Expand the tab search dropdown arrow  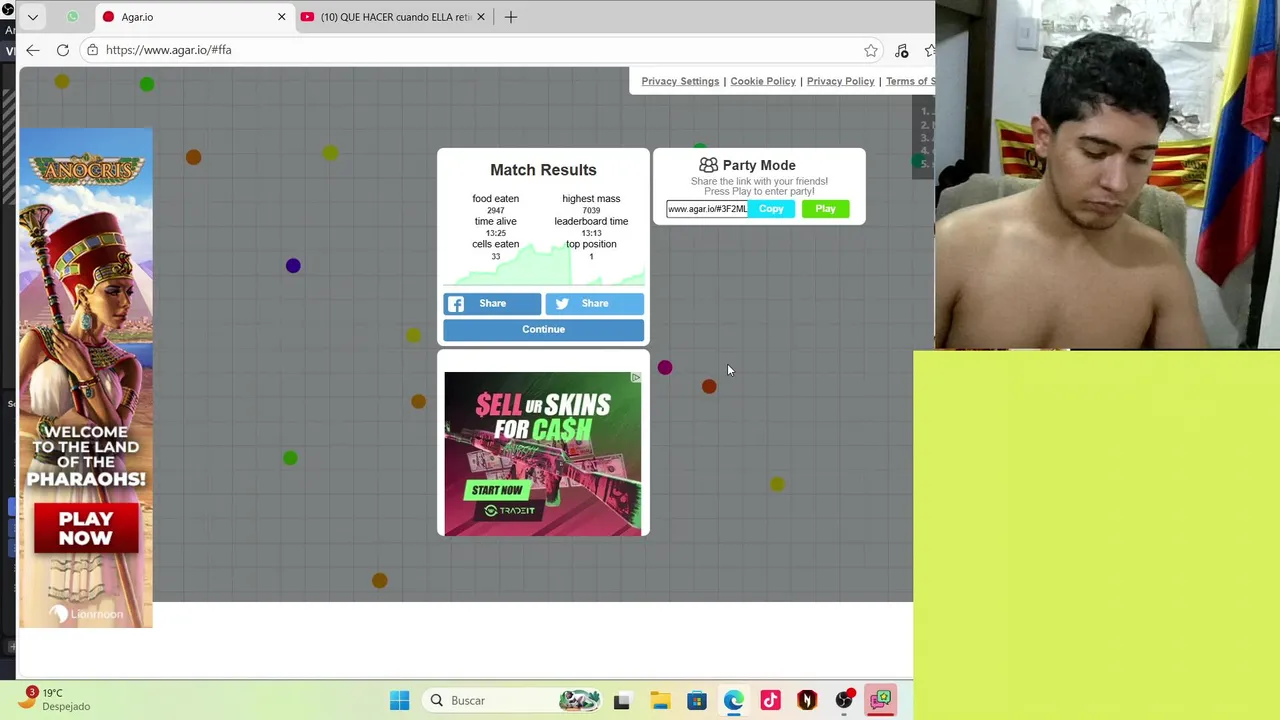pyautogui.click(x=33, y=17)
